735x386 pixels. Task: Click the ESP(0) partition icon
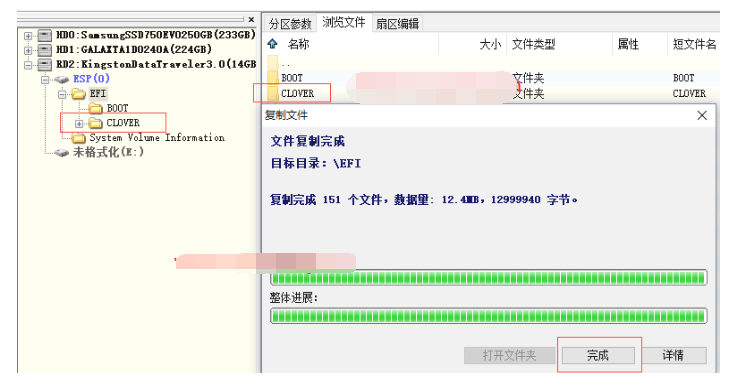click(x=61, y=80)
